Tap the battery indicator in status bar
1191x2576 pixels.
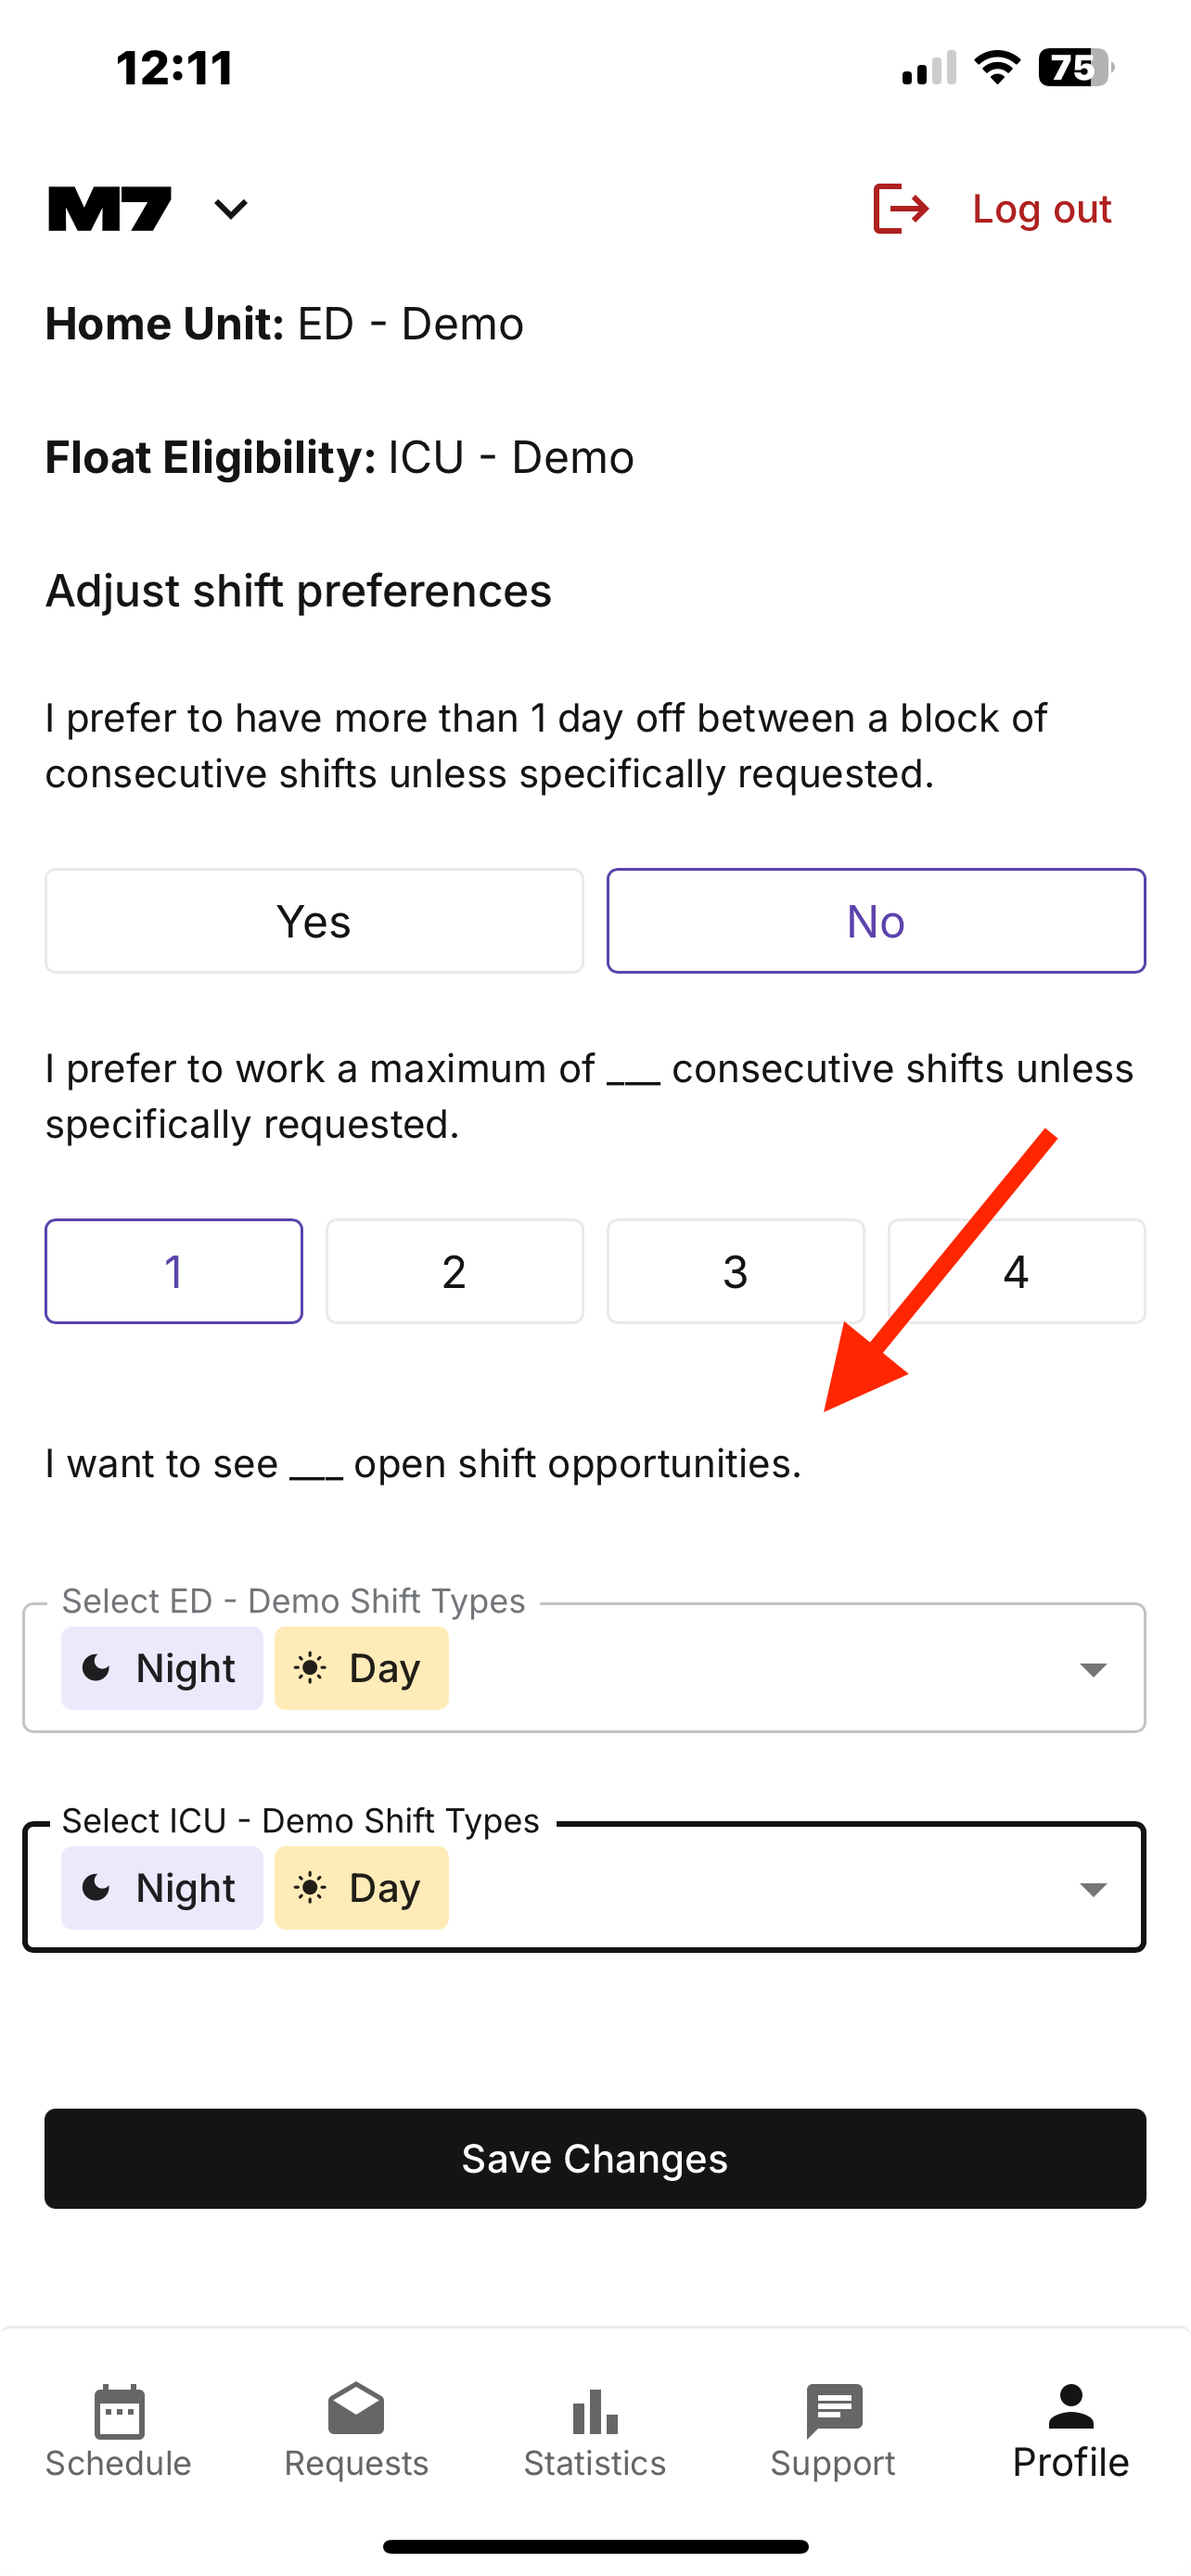coord(1075,68)
